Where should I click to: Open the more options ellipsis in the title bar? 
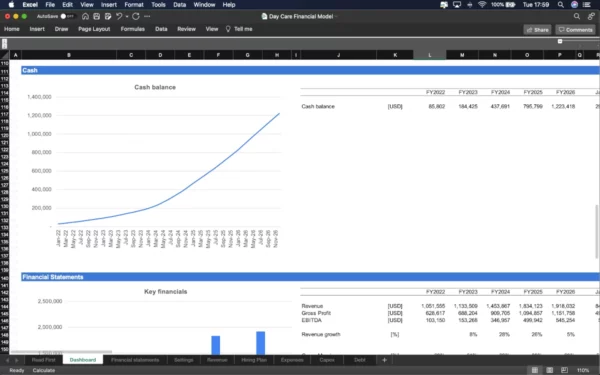pyautogui.click(x=147, y=16)
